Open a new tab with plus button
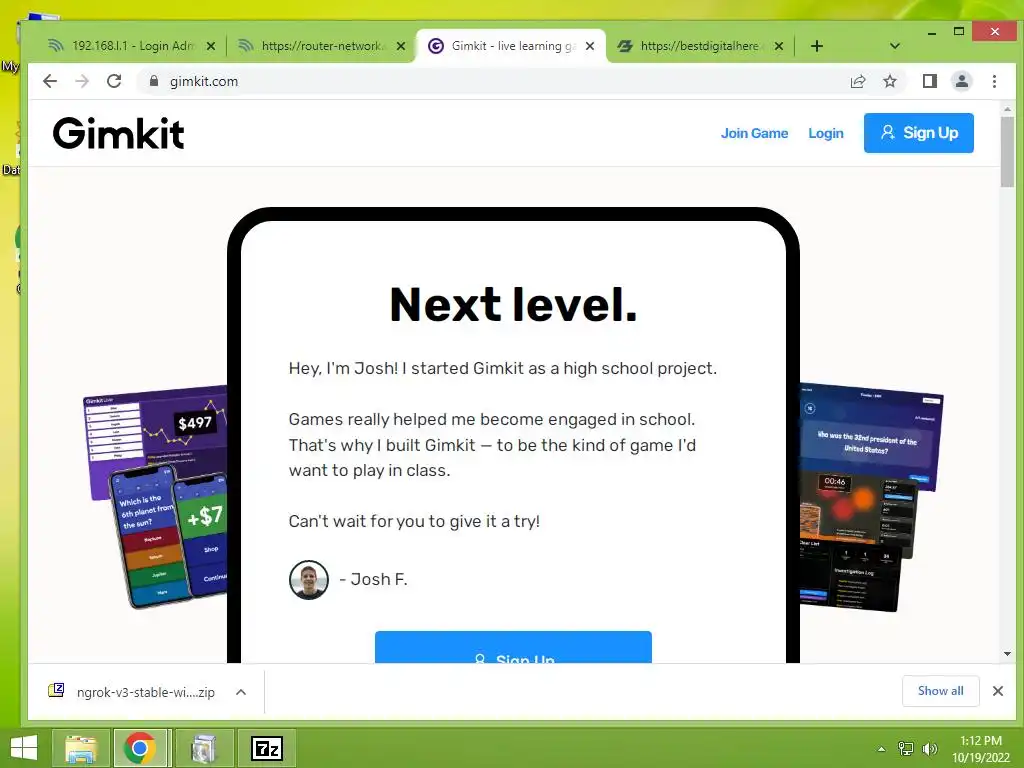1024x768 pixels. click(816, 46)
